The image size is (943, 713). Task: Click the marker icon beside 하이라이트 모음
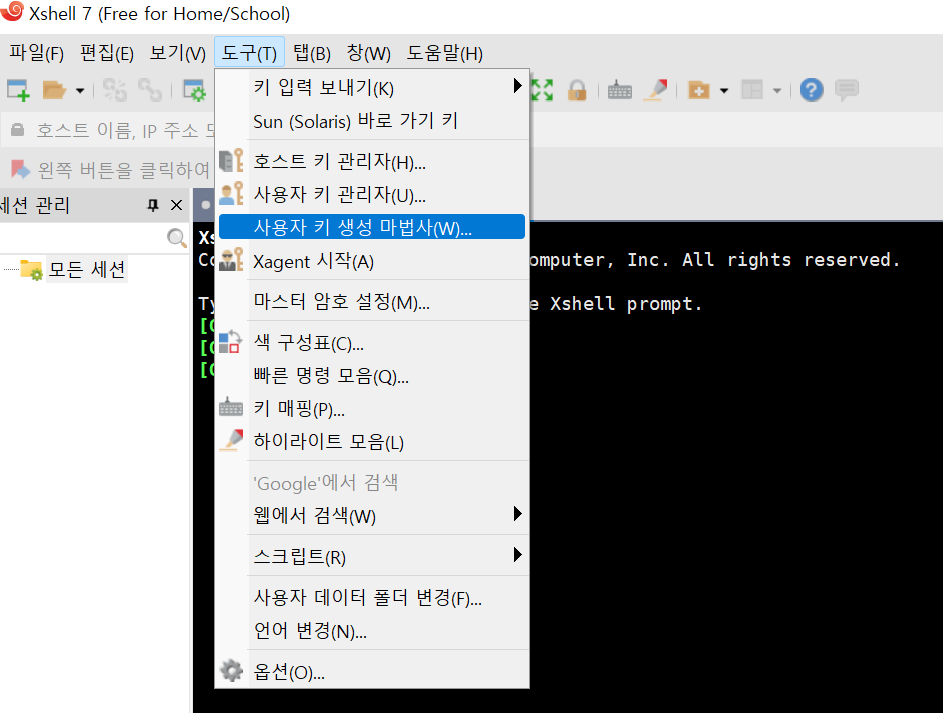coord(232,441)
